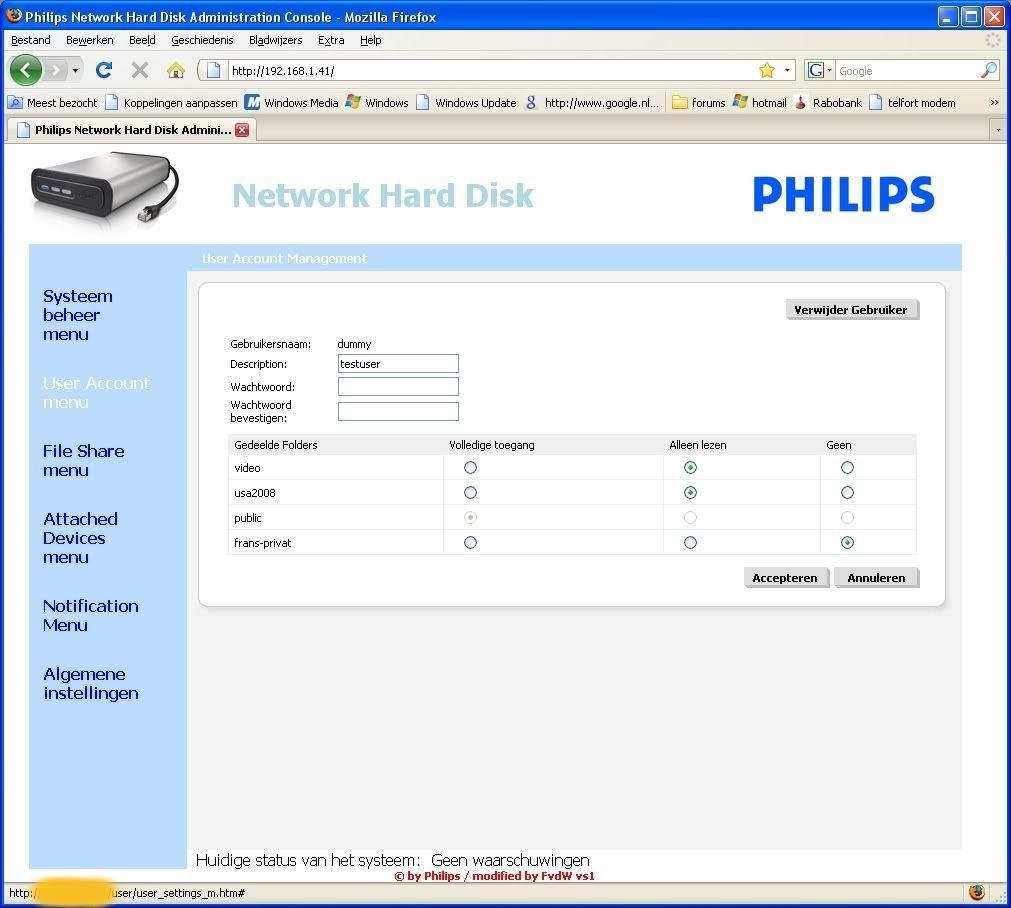1011x908 pixels.
Task: Start a Google search with the magnifier icon
Action: [x=988, y=70]
